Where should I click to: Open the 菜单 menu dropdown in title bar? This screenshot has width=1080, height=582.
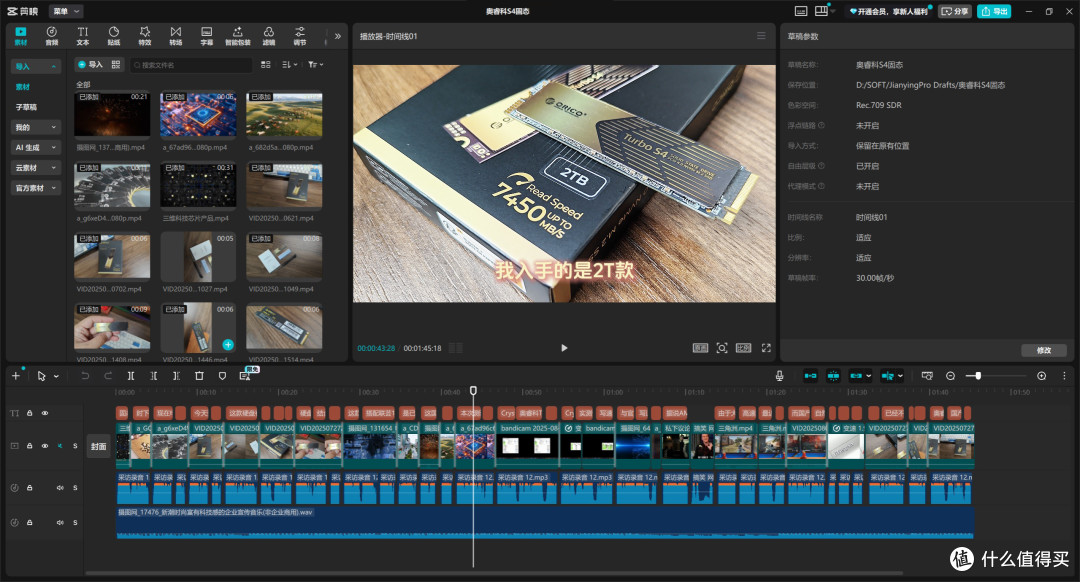pyautogui.click(x=66, y=11)
